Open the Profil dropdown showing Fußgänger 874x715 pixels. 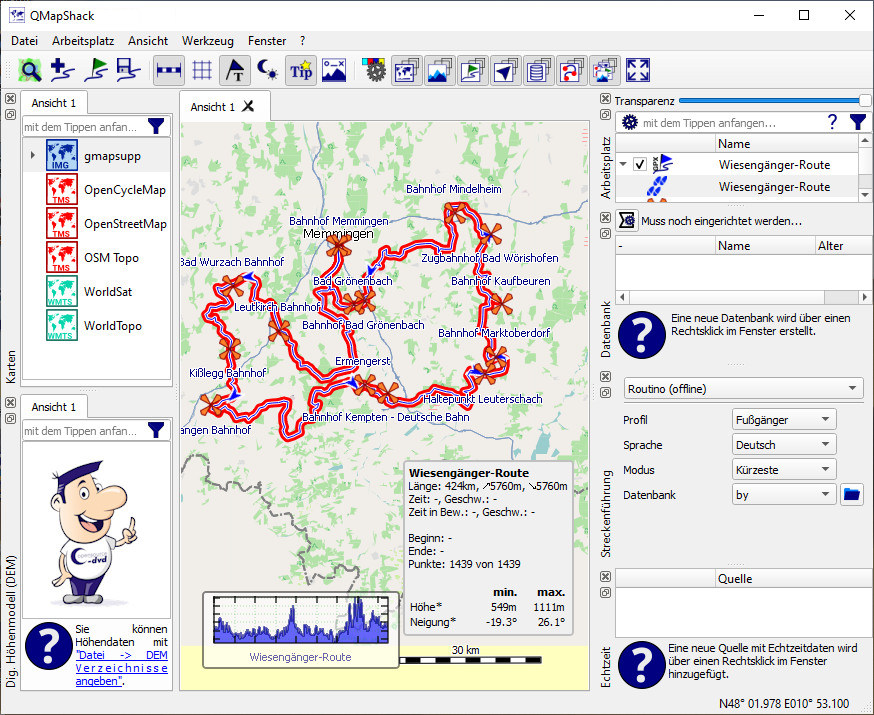[x=783, y=420]
